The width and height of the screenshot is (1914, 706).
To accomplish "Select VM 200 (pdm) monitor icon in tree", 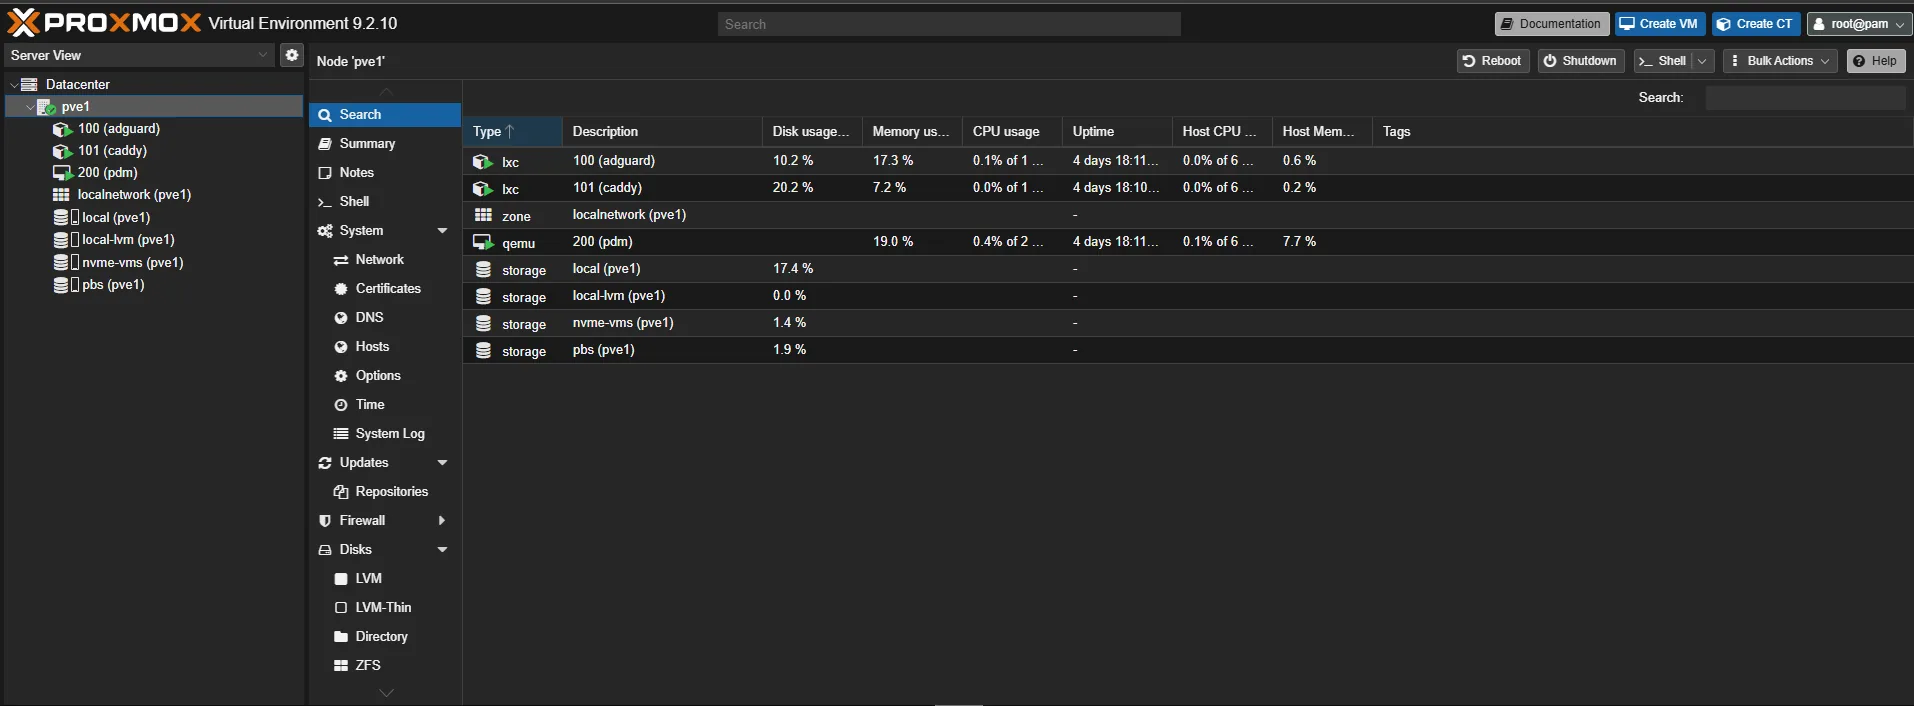I will click(x=62, y=173).
